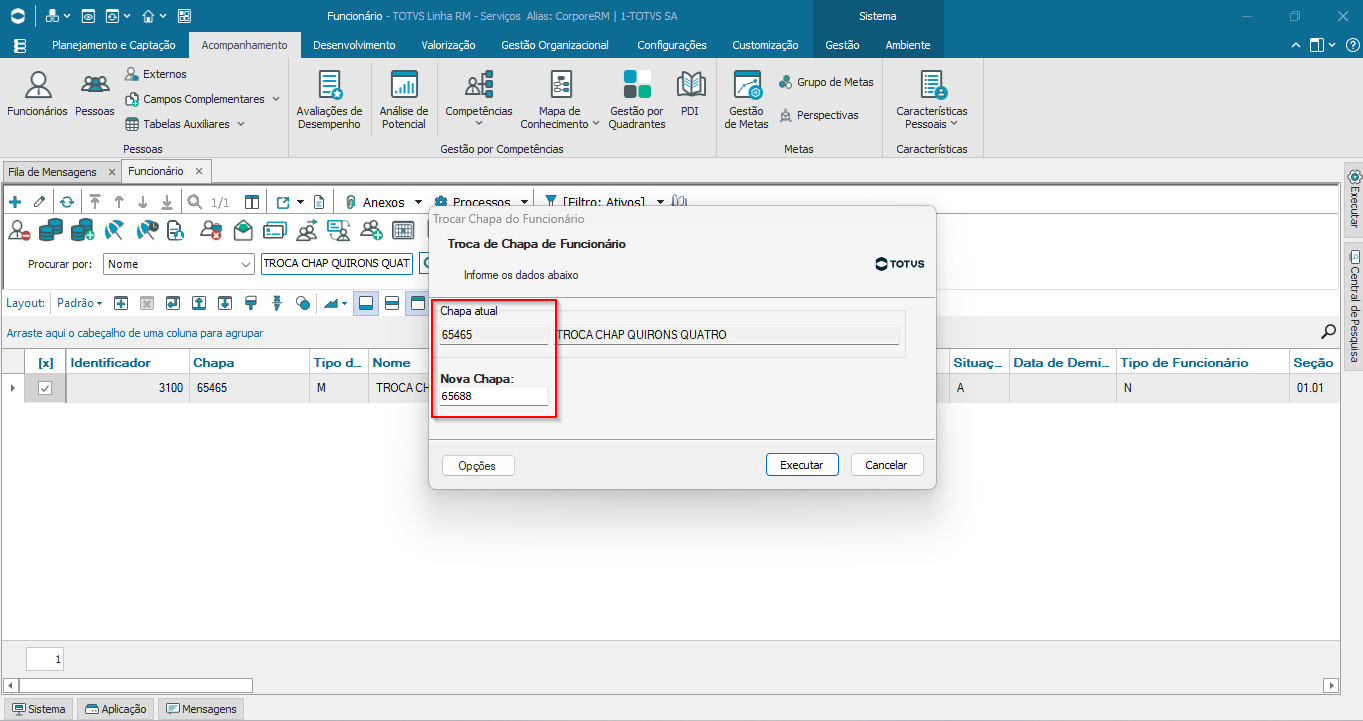Click the add people group icon

pyautogui.click(x=371, y=231)
